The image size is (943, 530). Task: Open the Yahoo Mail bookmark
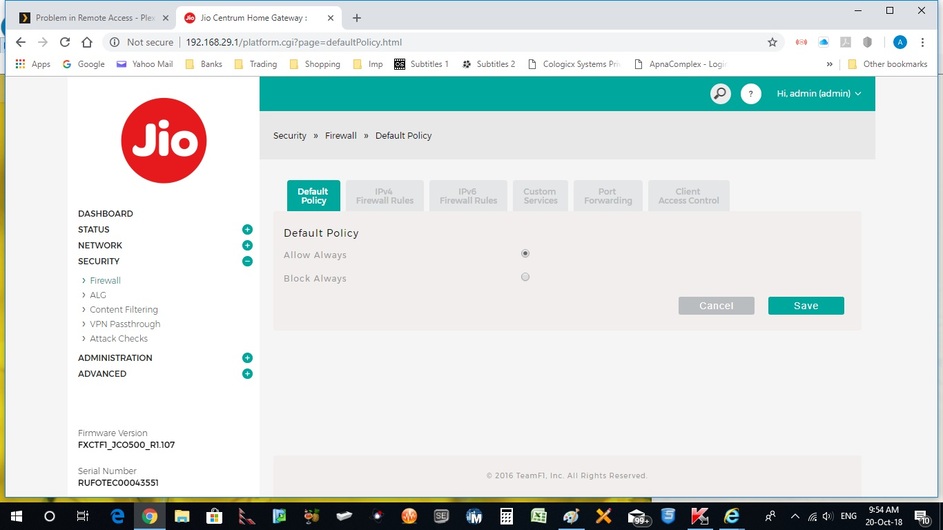click(x=144, y=64)
